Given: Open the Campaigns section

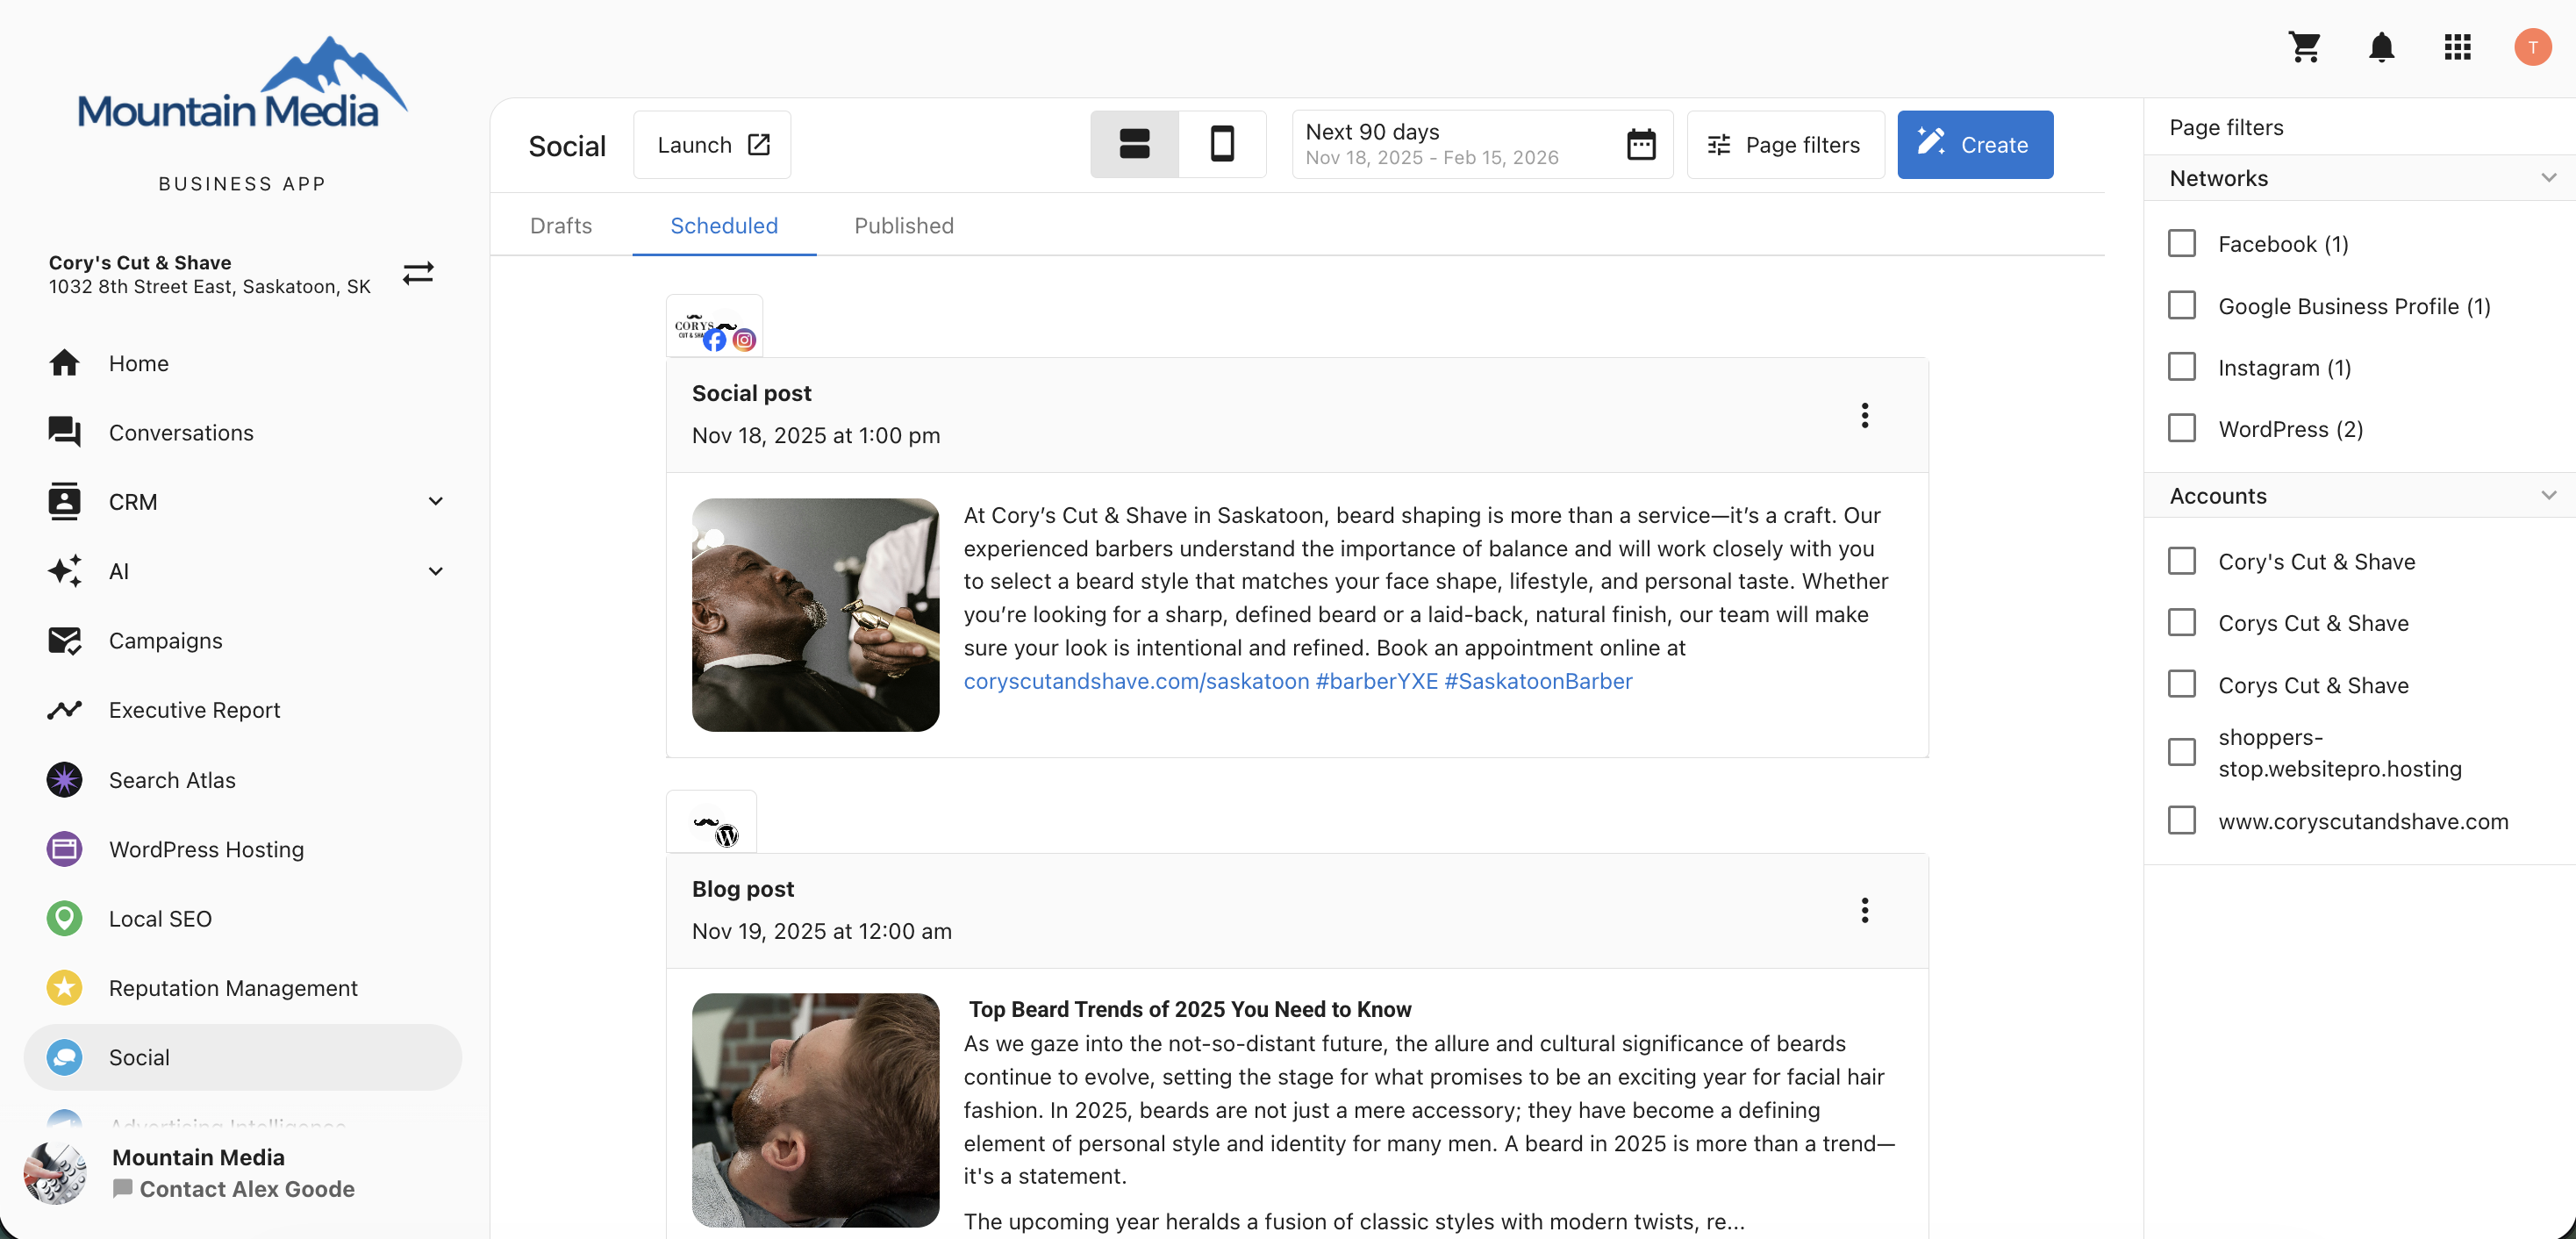Looking at the screenshot, I should (x=166, y=640).
